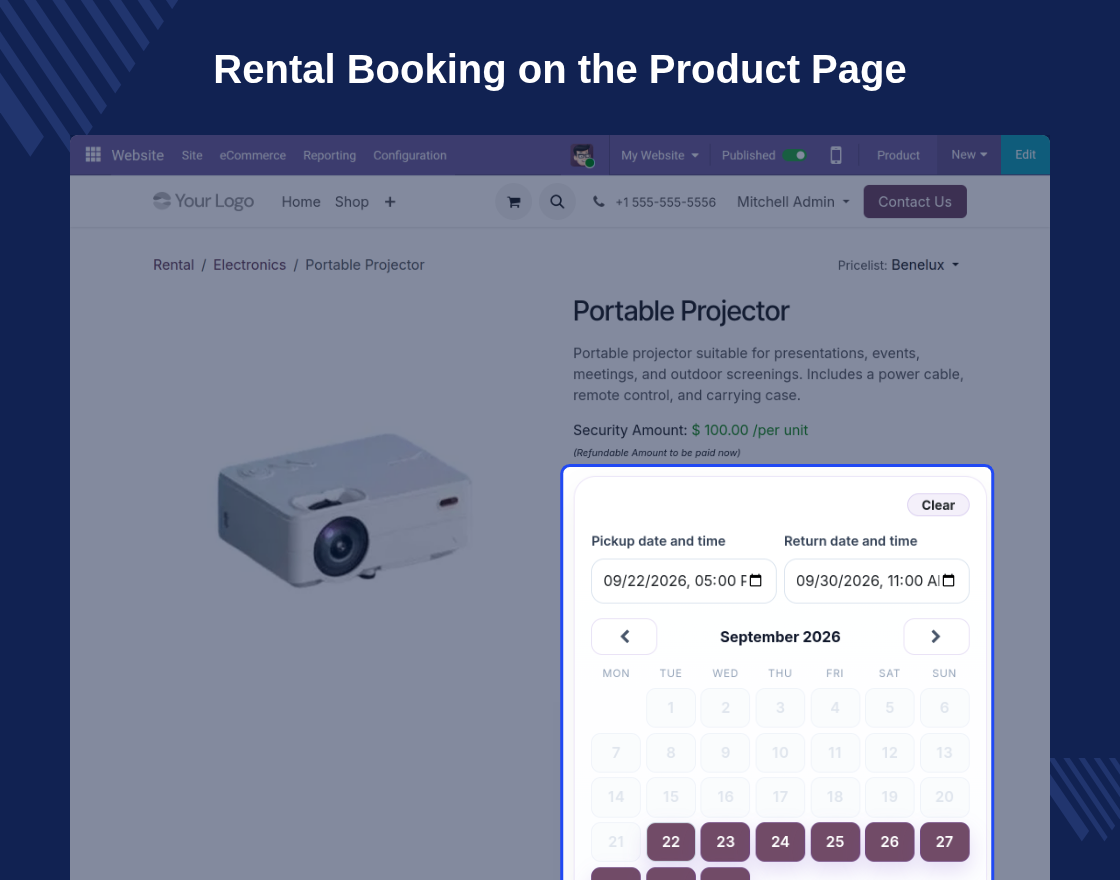Click the disabled day 15 cell

671,796
